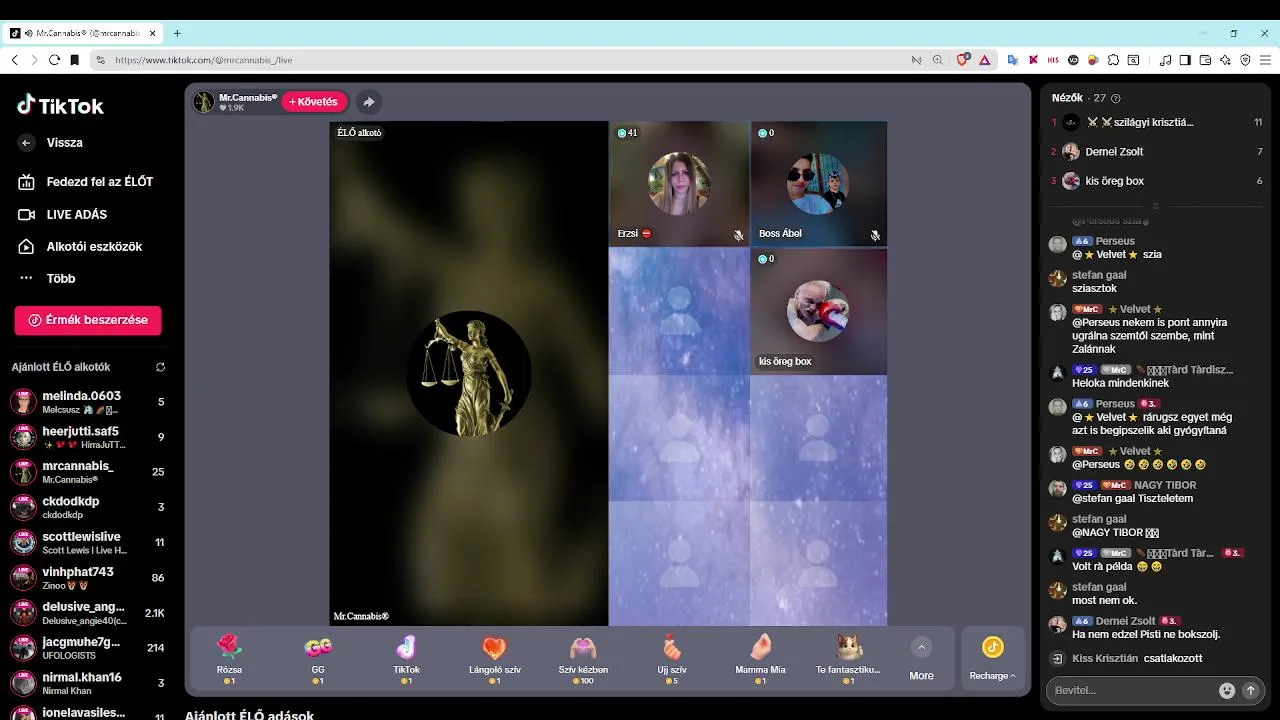Send the Lángoló szív gift

494,658
